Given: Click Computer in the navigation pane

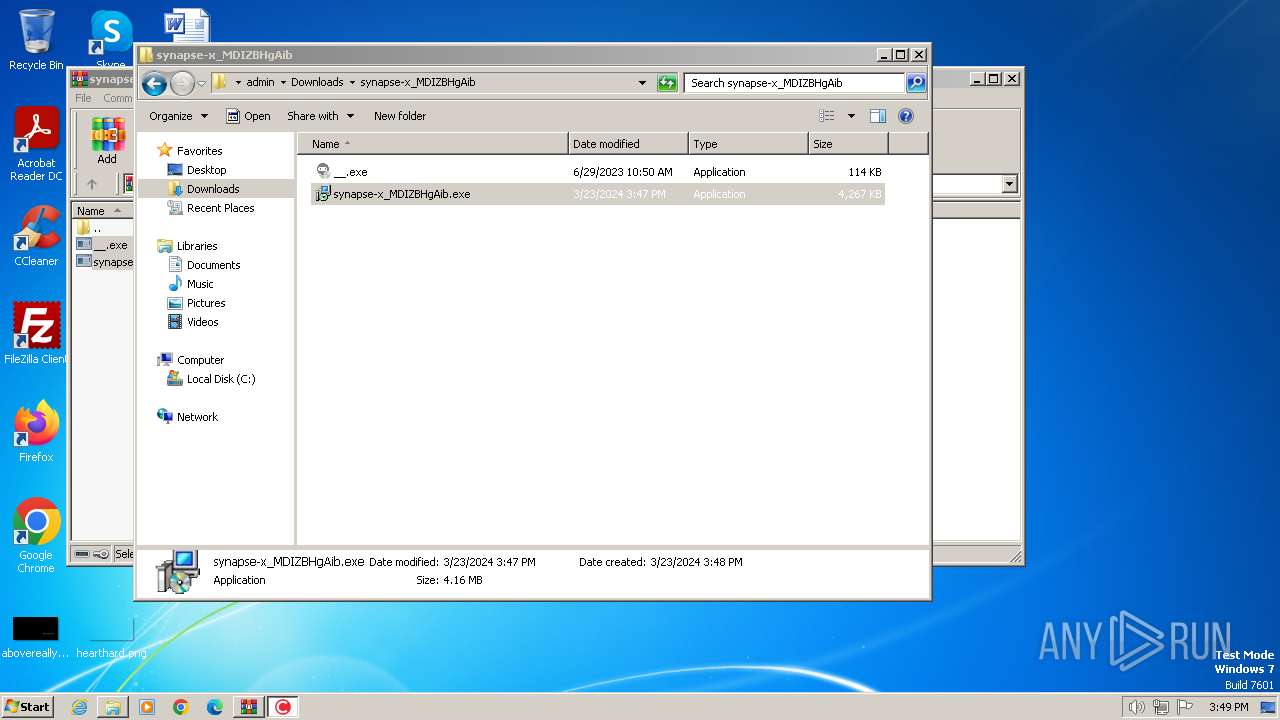Looking at the screenshot, I should [x=200, y=360].
